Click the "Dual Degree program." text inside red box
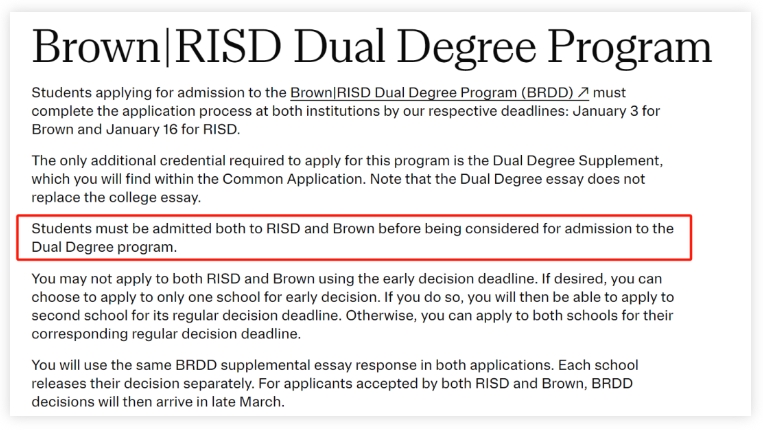The image size is (763, 430). tap(104, 247)
